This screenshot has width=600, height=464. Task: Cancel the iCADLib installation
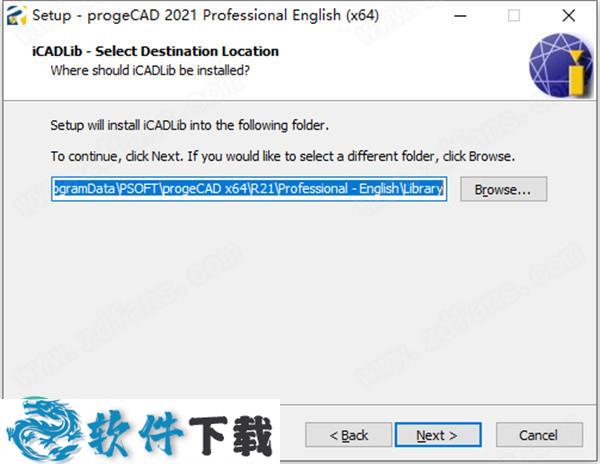[x=539, y=435]
